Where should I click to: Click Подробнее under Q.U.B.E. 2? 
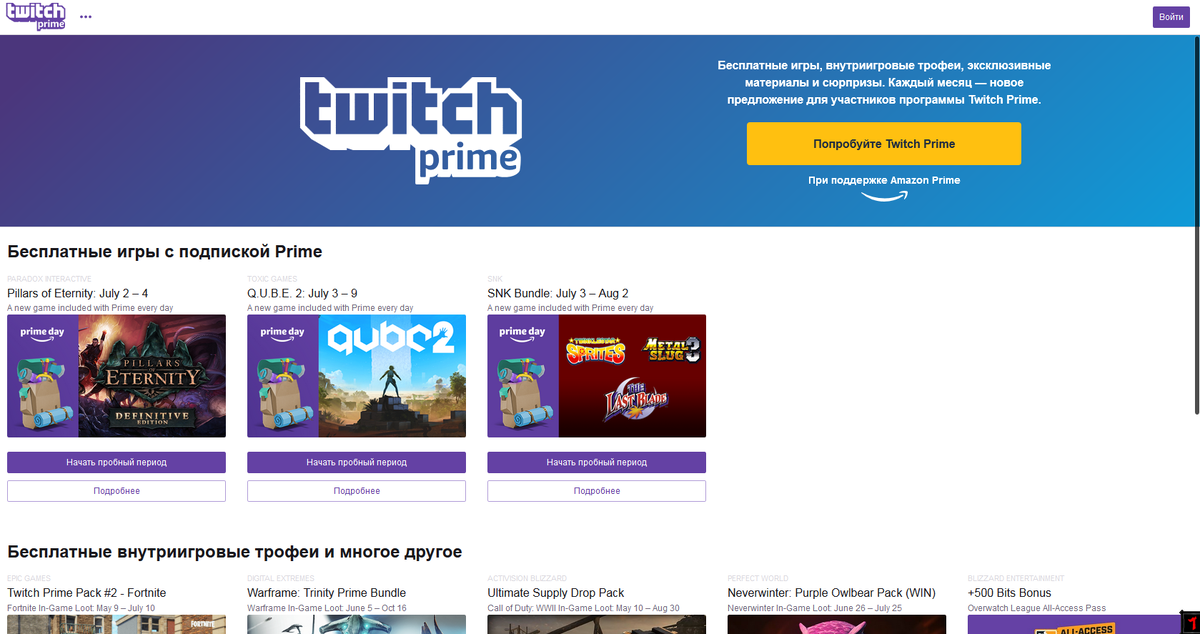tap(356, 491)
